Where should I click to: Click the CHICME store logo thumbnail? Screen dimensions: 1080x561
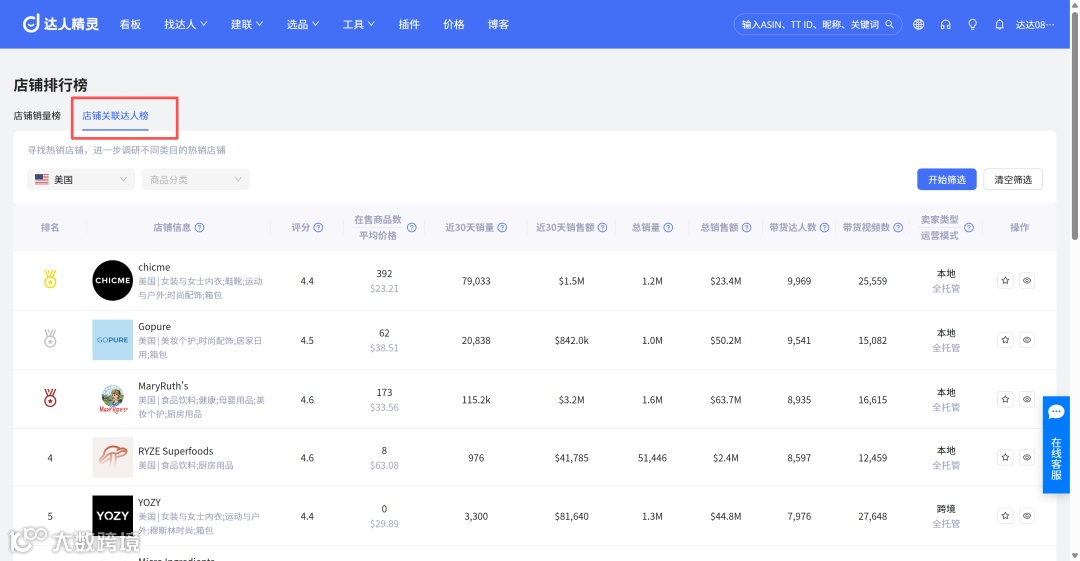click(x=112, y=280)
